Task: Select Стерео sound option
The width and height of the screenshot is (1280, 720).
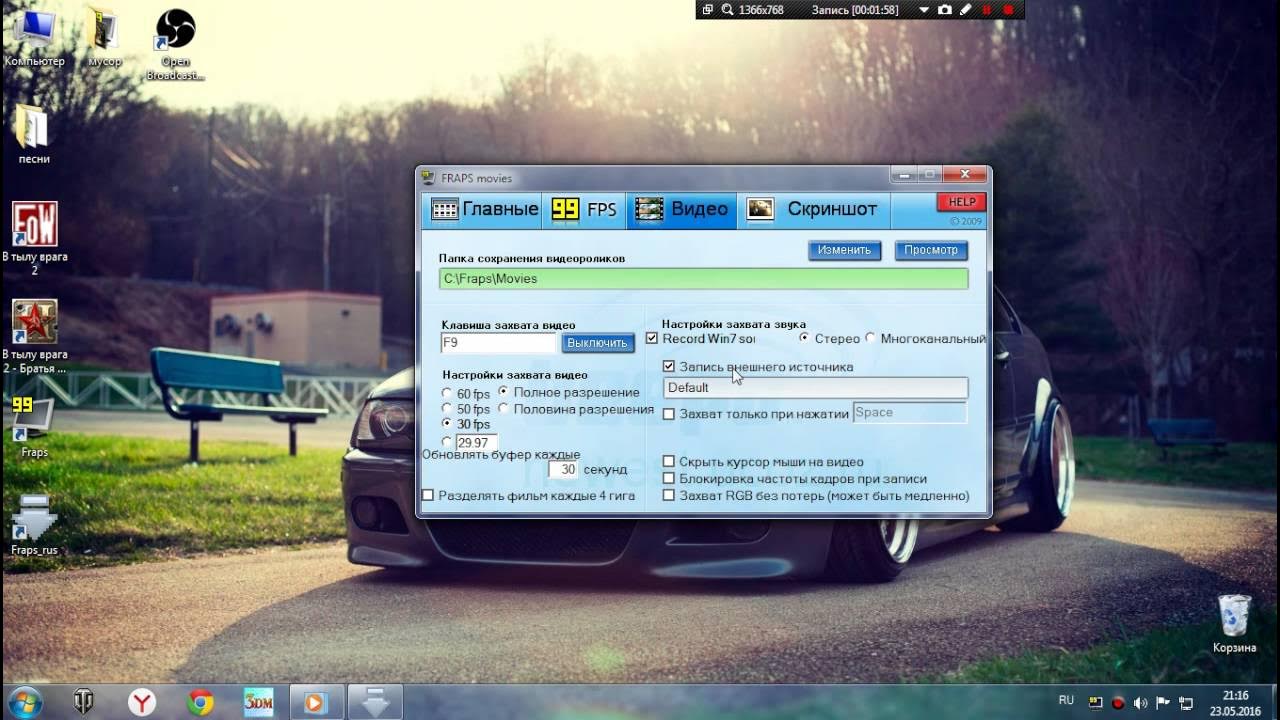Action: pyautogui.click(x=829, y=338)
